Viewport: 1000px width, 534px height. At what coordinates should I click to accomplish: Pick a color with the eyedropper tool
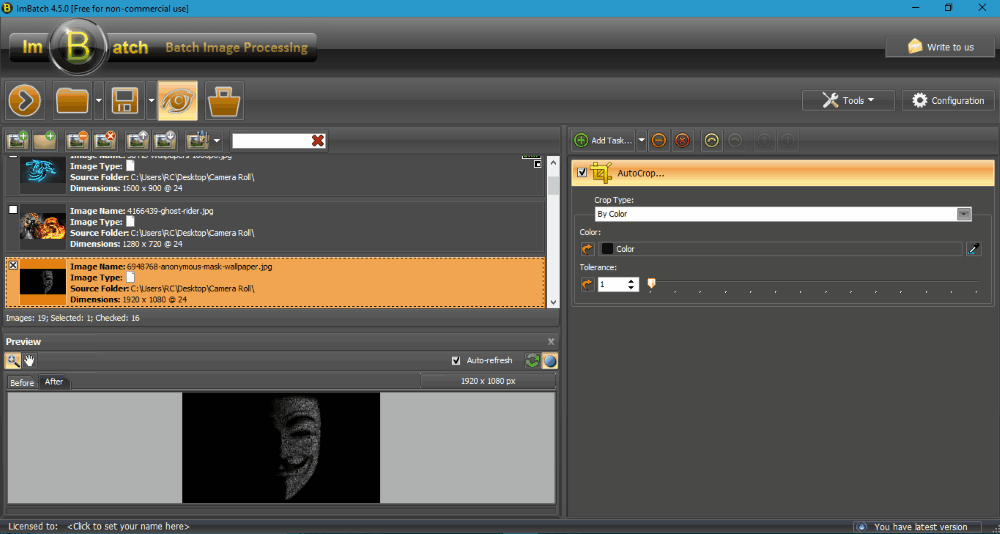coord(973,249)
